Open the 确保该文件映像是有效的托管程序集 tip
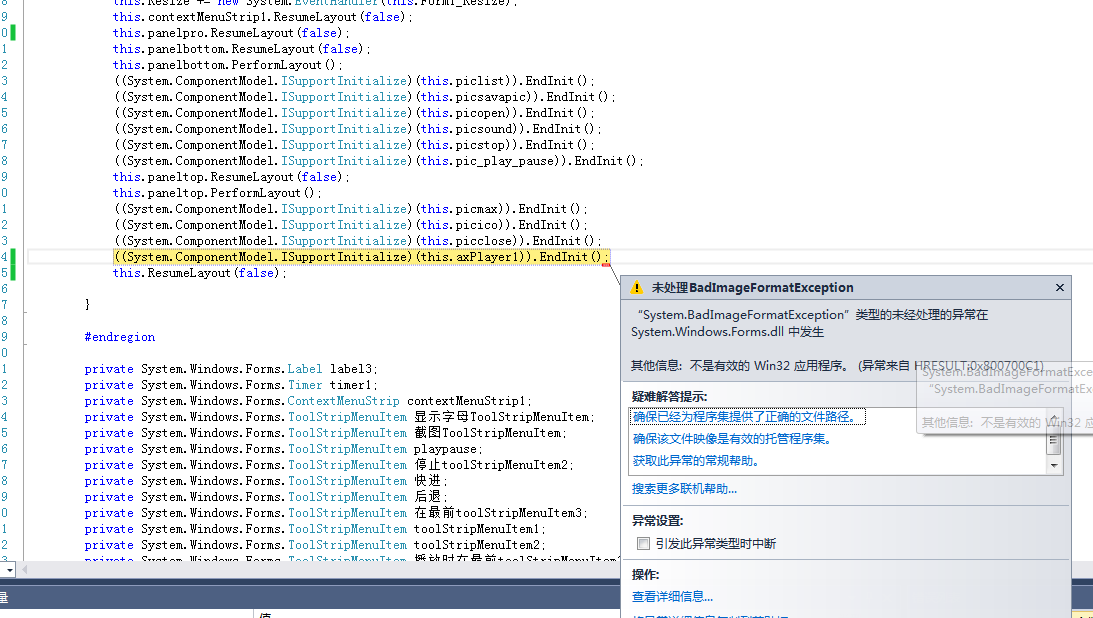The height and width of the screenshot is (618, 1093). pos(732,439)
